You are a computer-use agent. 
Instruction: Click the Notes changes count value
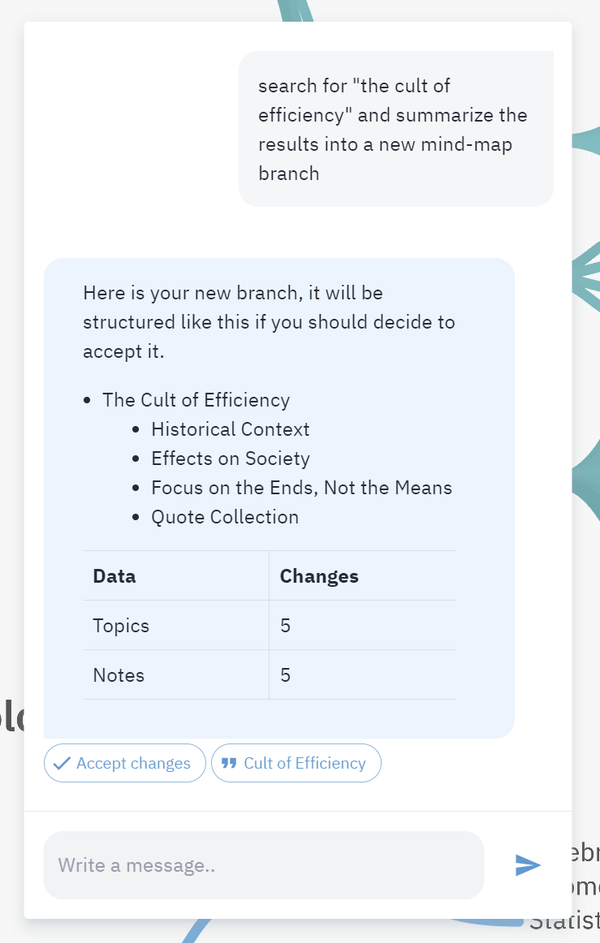click(285, 675)
